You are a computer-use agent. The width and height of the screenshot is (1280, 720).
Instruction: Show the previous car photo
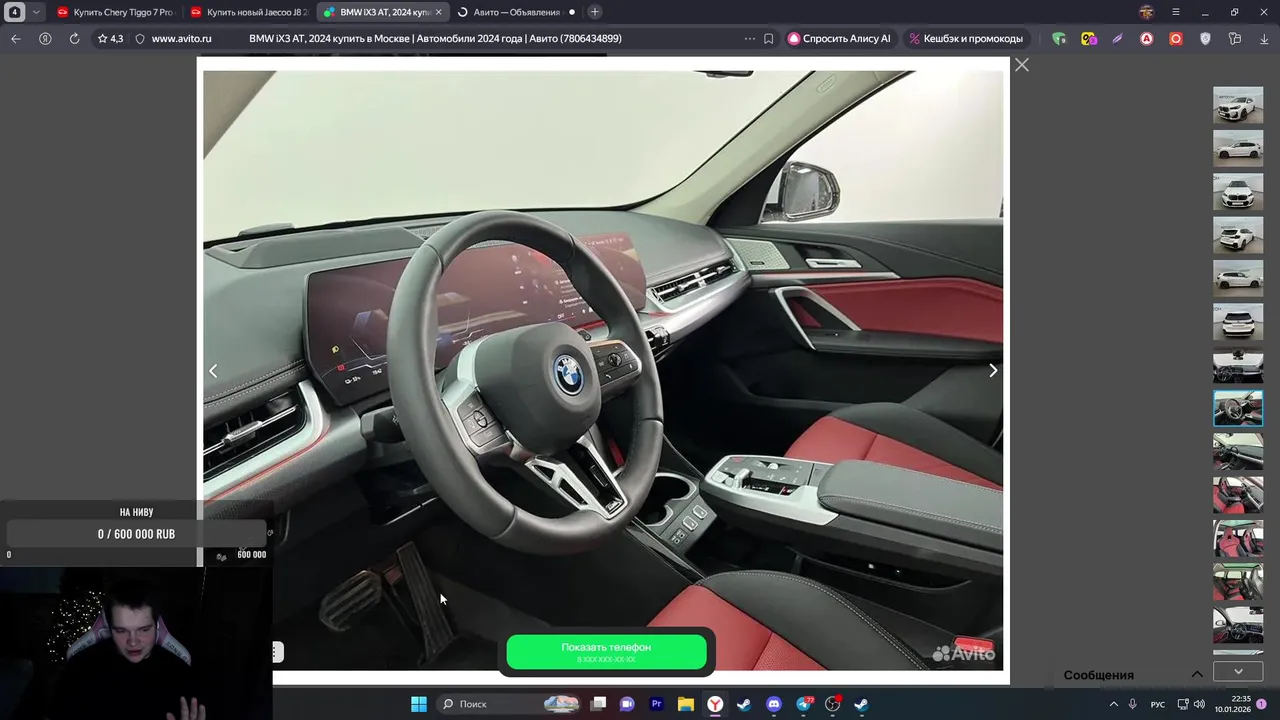point(213,371)
